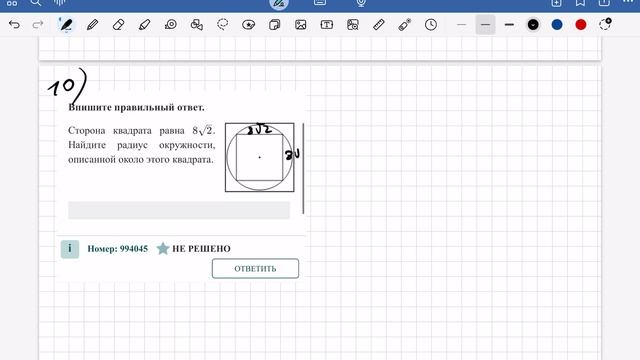The height and width of the screenshot is (360, 640).
Task: Choose the thickest stroke width
Action: pos(509,25)
